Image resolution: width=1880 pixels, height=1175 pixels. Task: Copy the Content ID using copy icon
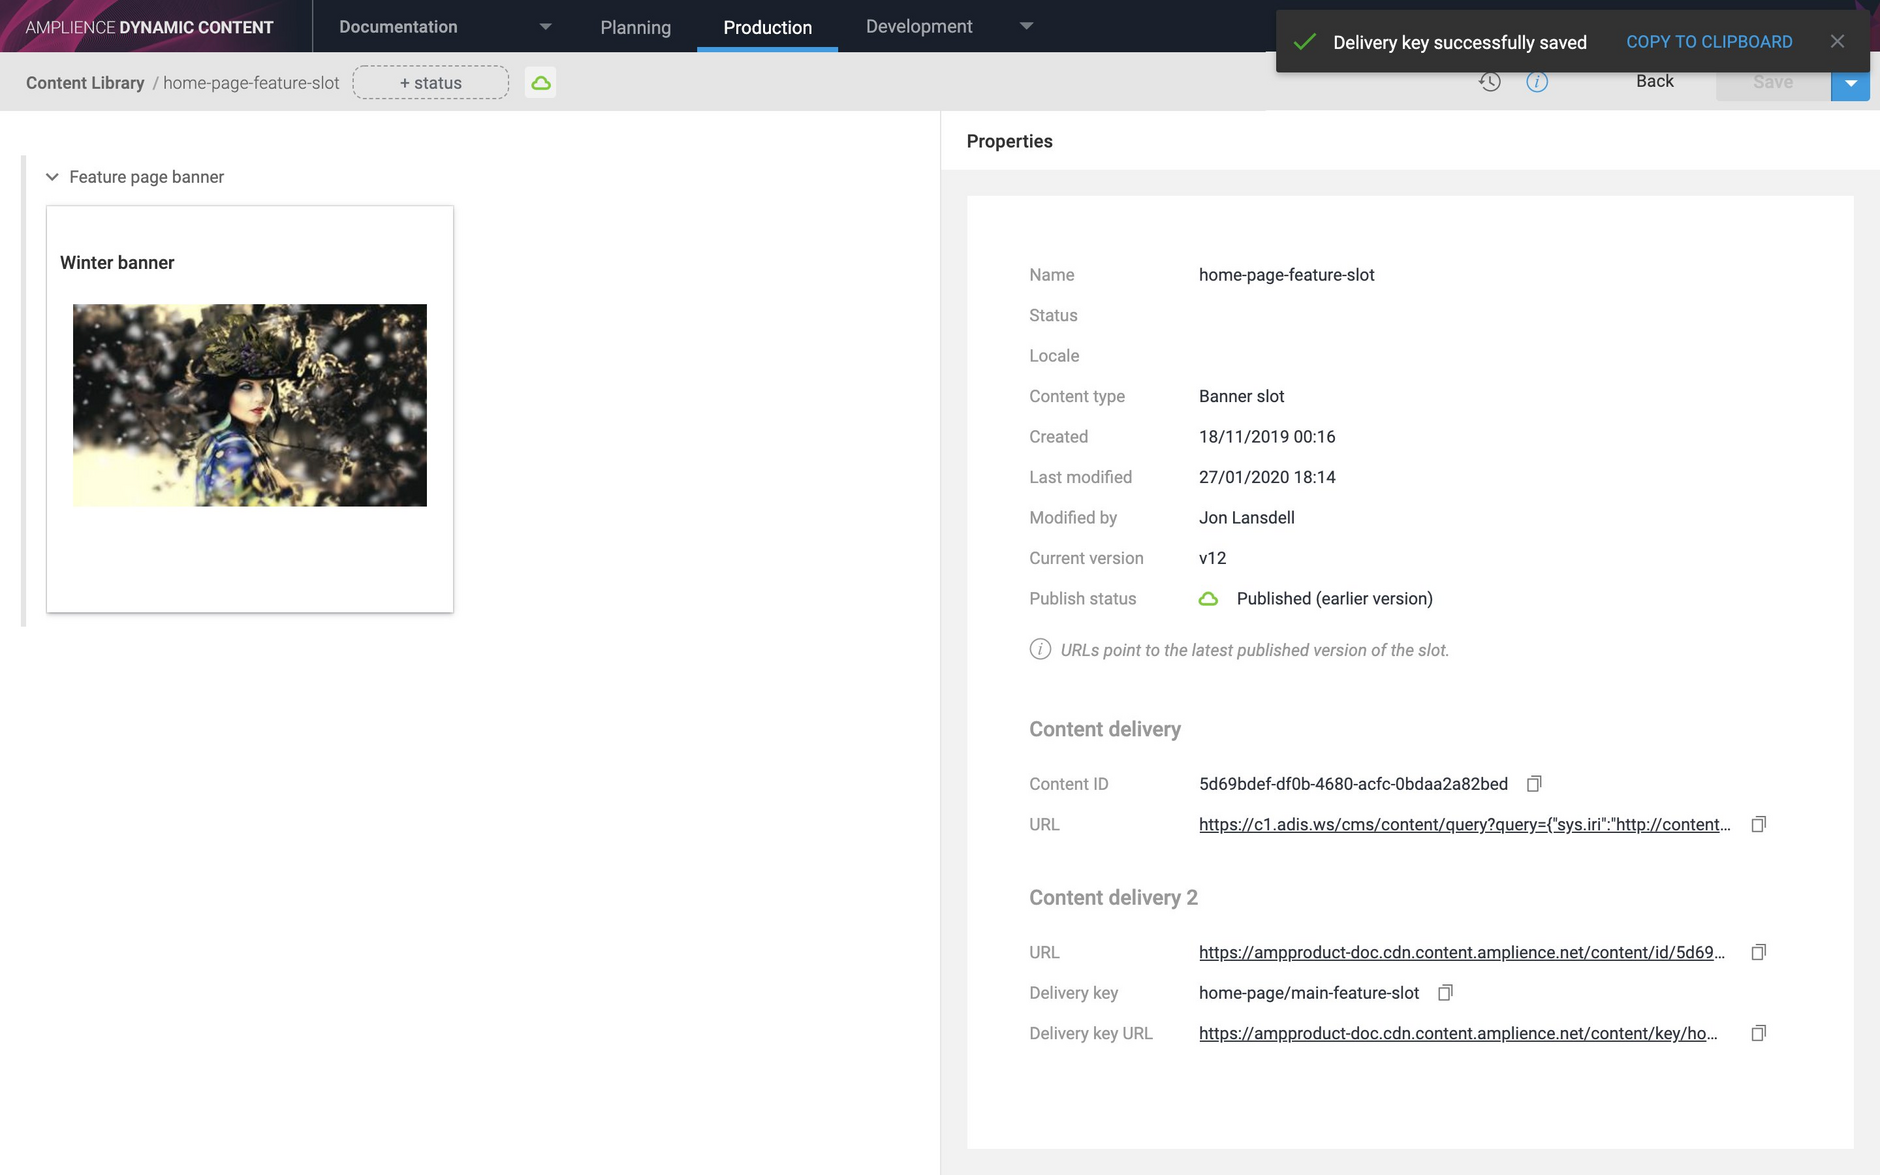[x=1535, y=783]
